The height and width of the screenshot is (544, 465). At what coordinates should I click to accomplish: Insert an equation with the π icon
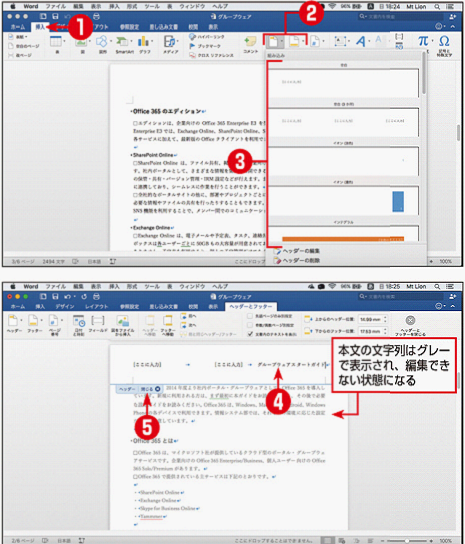[423, 41]
